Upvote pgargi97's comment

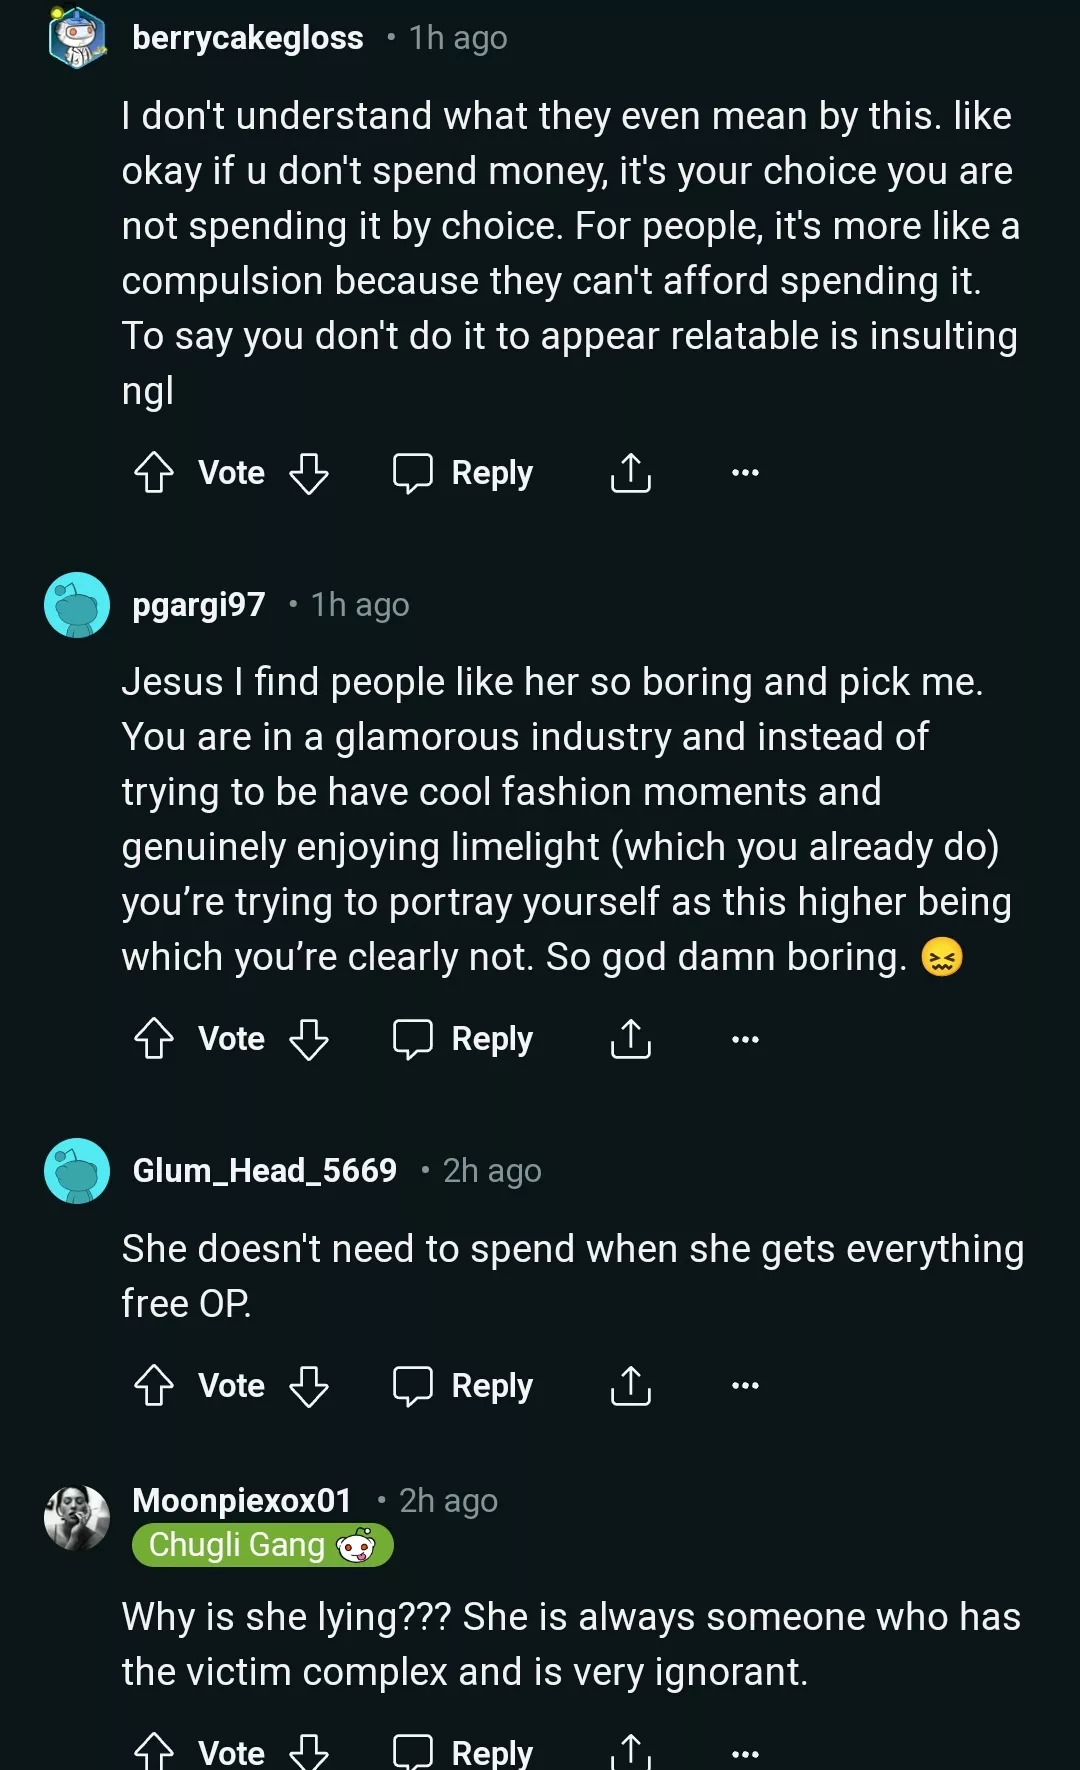pyautogui.click(x=154, y=1039)
